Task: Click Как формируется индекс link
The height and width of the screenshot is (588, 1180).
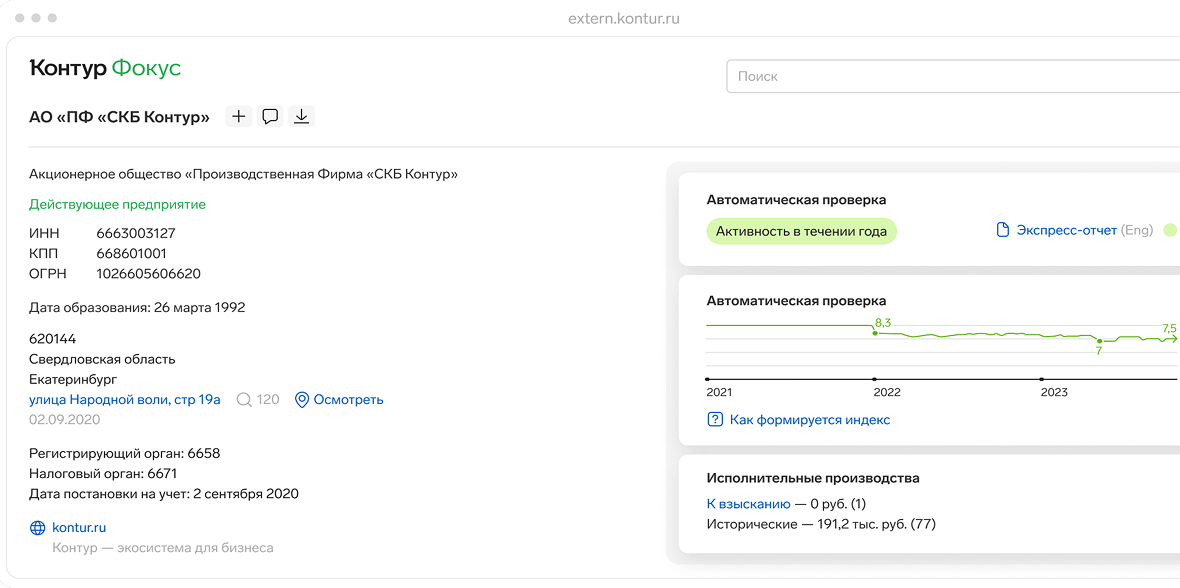Action: [809, 420]
